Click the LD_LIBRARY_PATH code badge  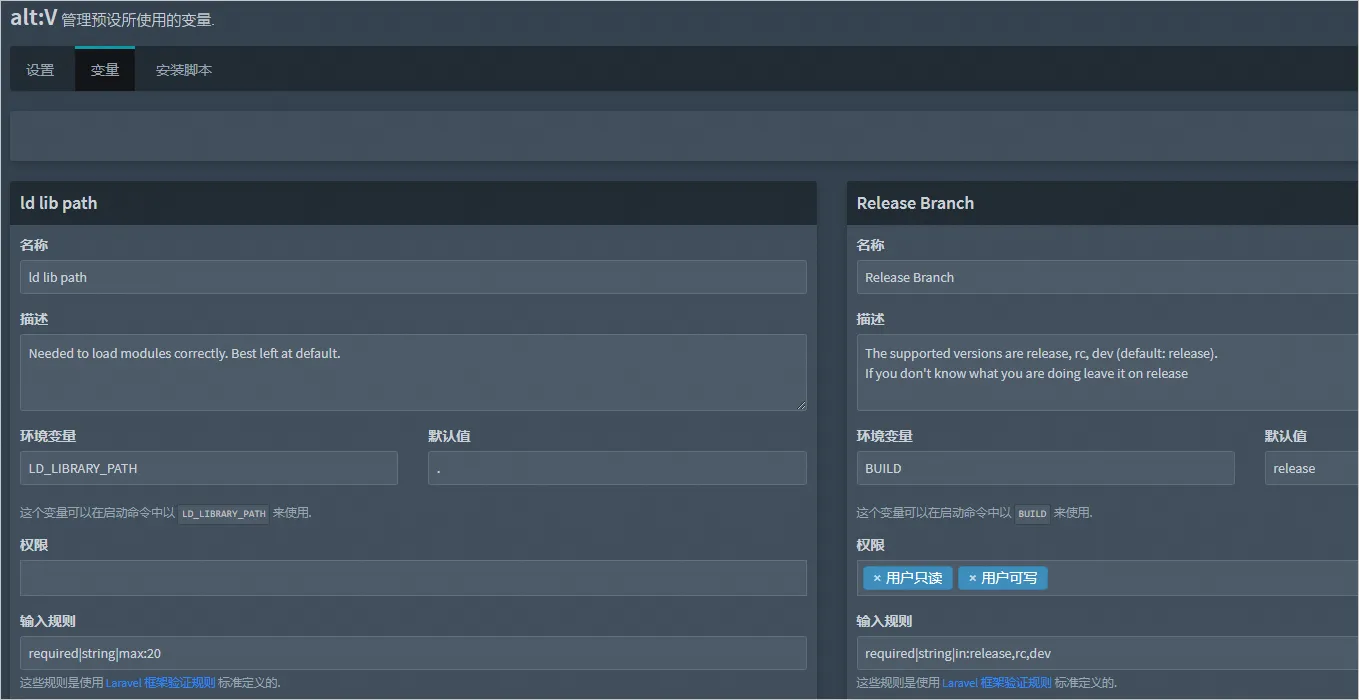[x=224, y=514]
